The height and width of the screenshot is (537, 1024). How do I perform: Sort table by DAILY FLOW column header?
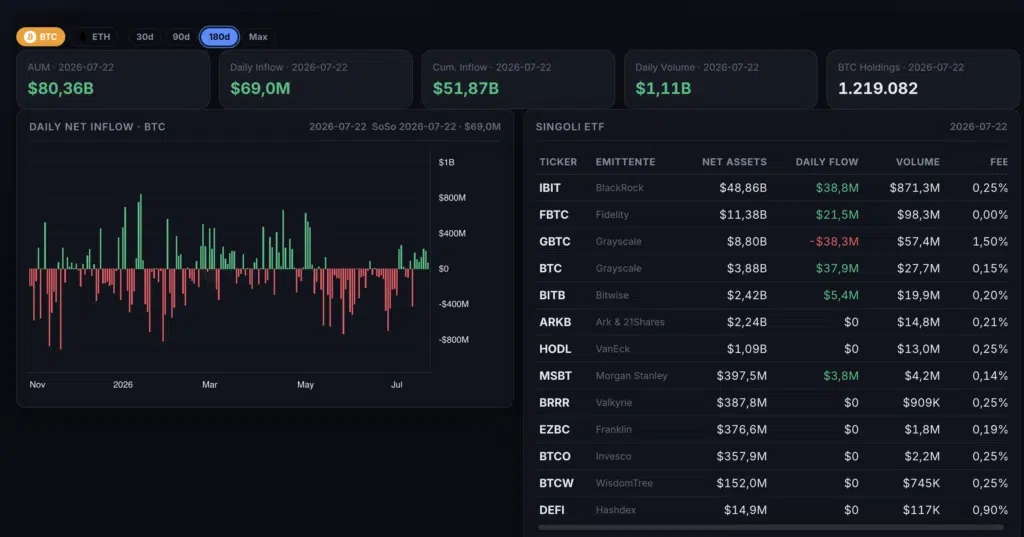[827, 162]
